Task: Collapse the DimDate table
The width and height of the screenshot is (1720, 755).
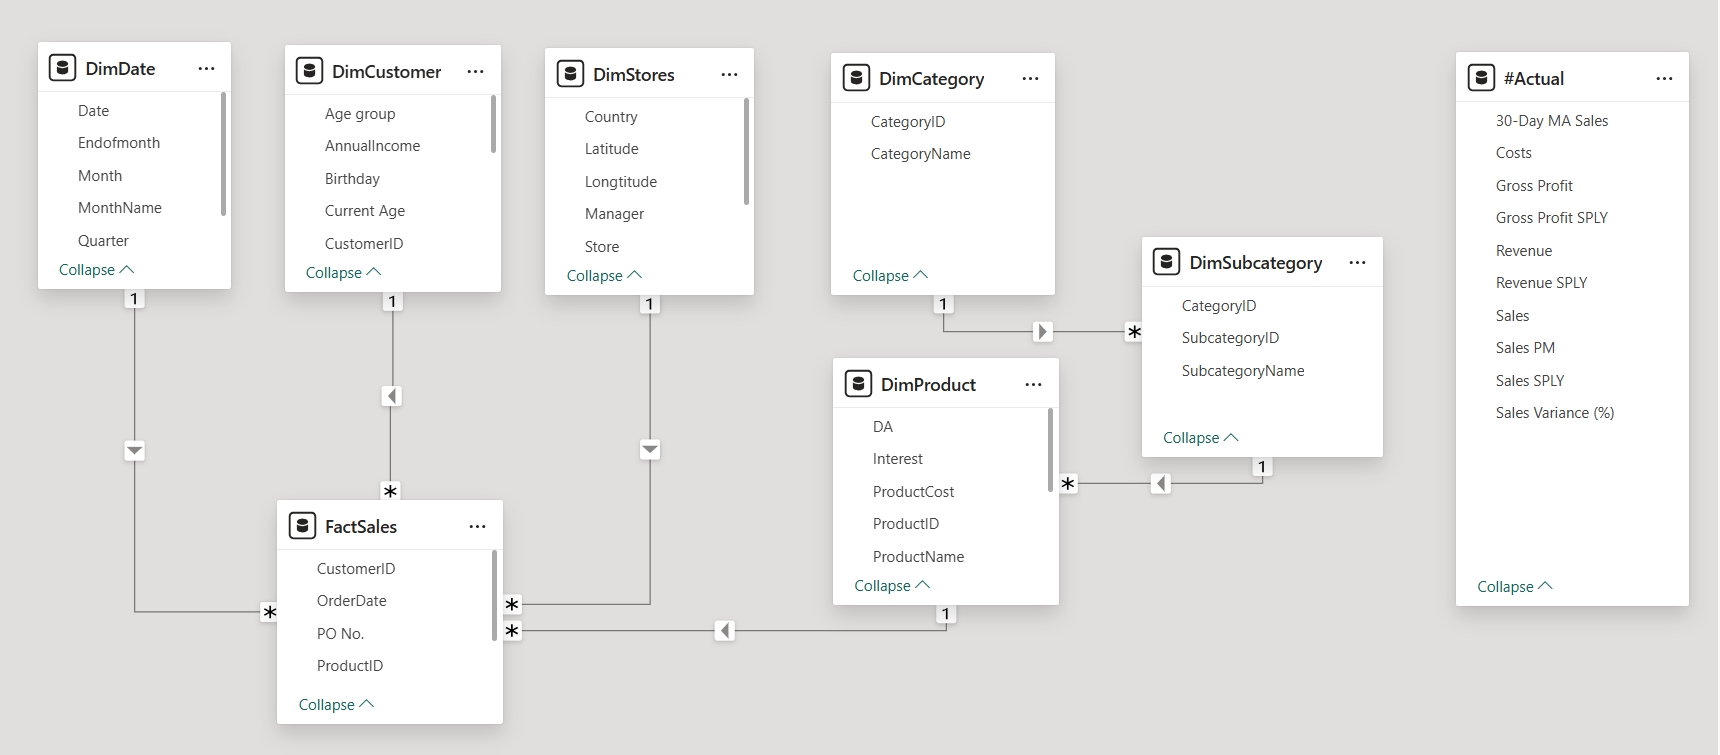Action: pos(96,270)
